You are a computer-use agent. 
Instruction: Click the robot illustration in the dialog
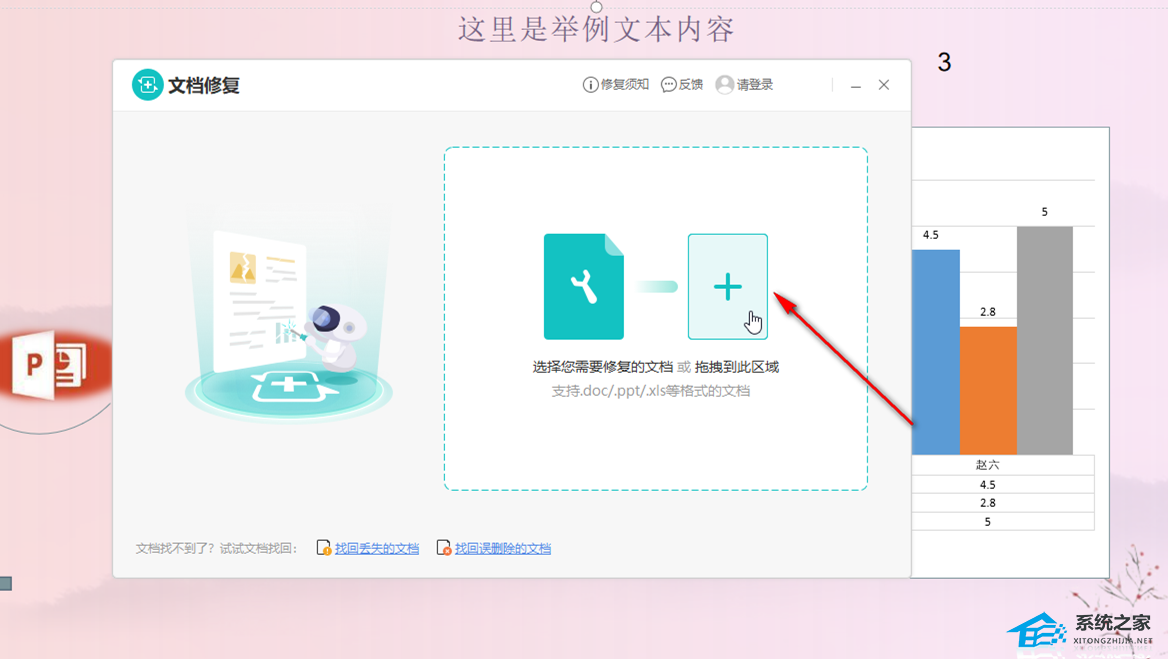coord(335,335)
